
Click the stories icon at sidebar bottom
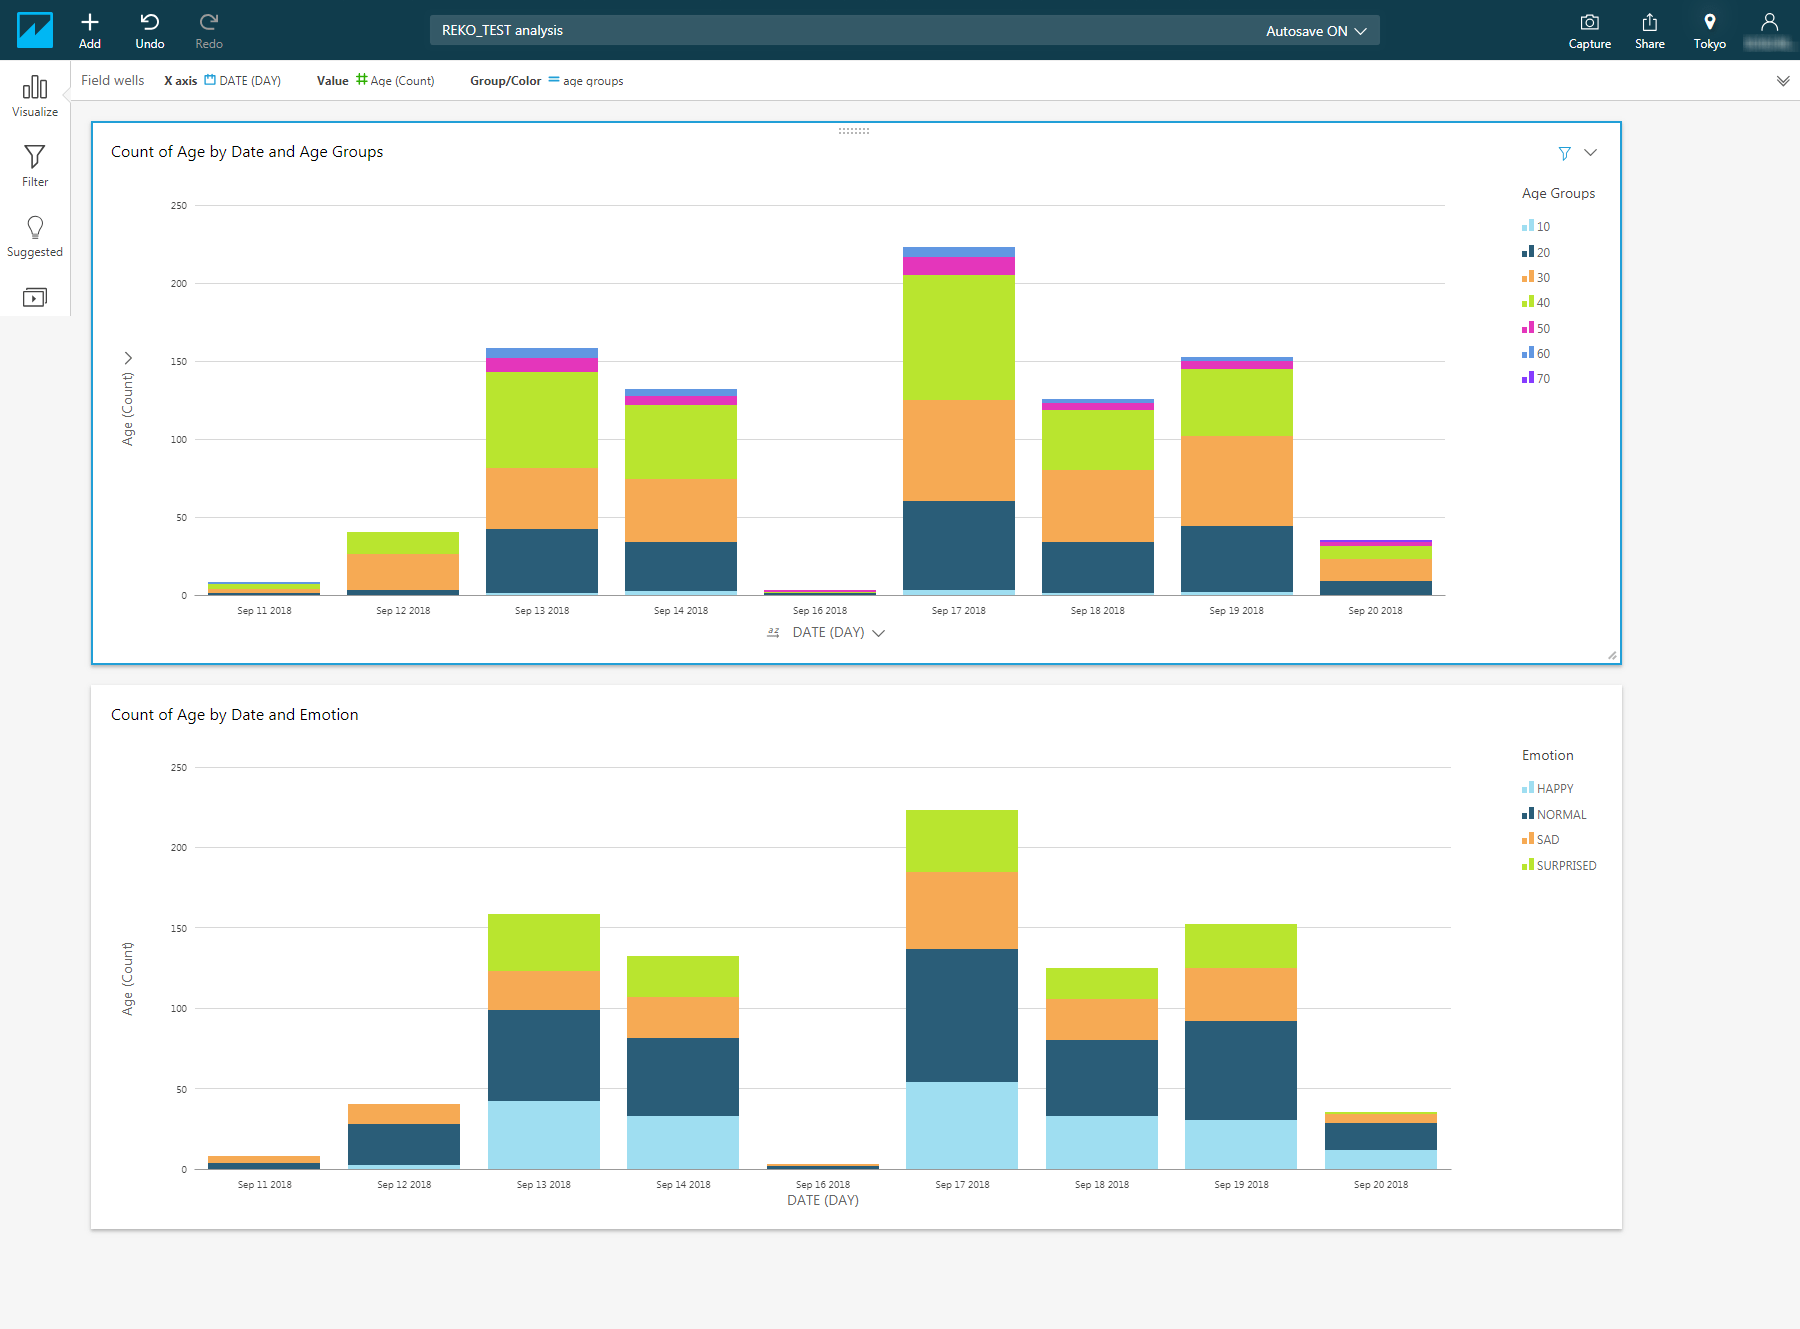(35, 297)
